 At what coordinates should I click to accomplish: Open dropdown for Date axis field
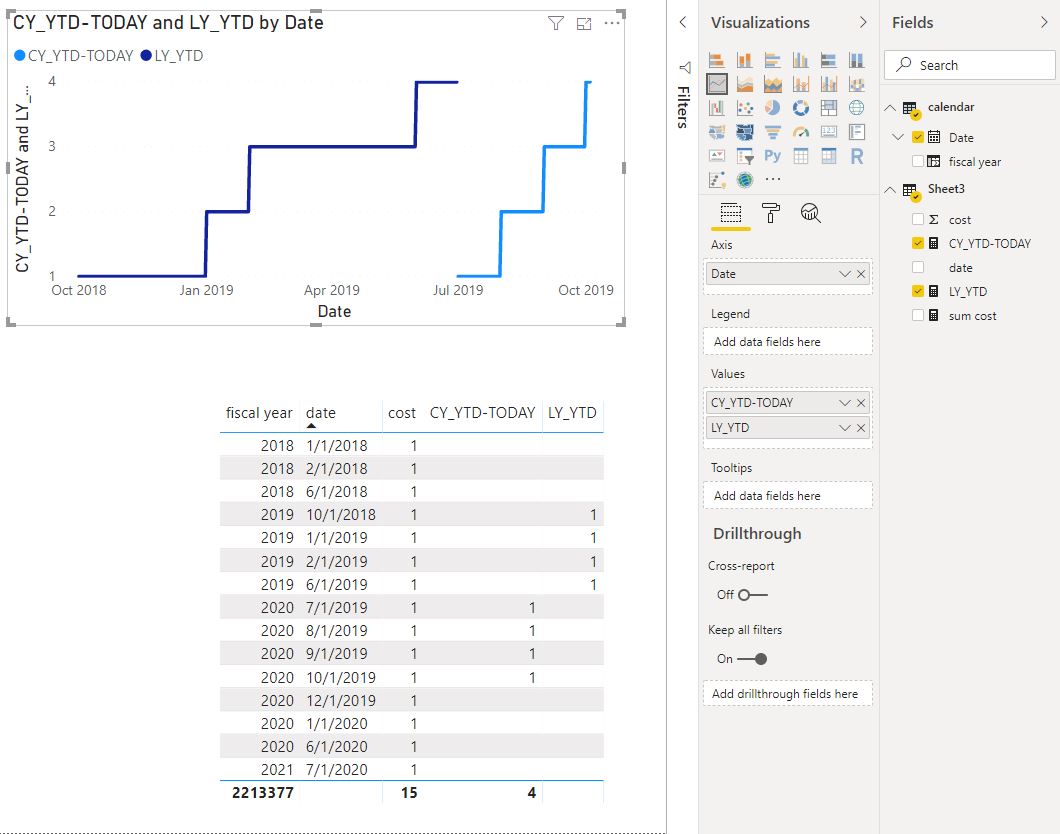tap(844, 274)
